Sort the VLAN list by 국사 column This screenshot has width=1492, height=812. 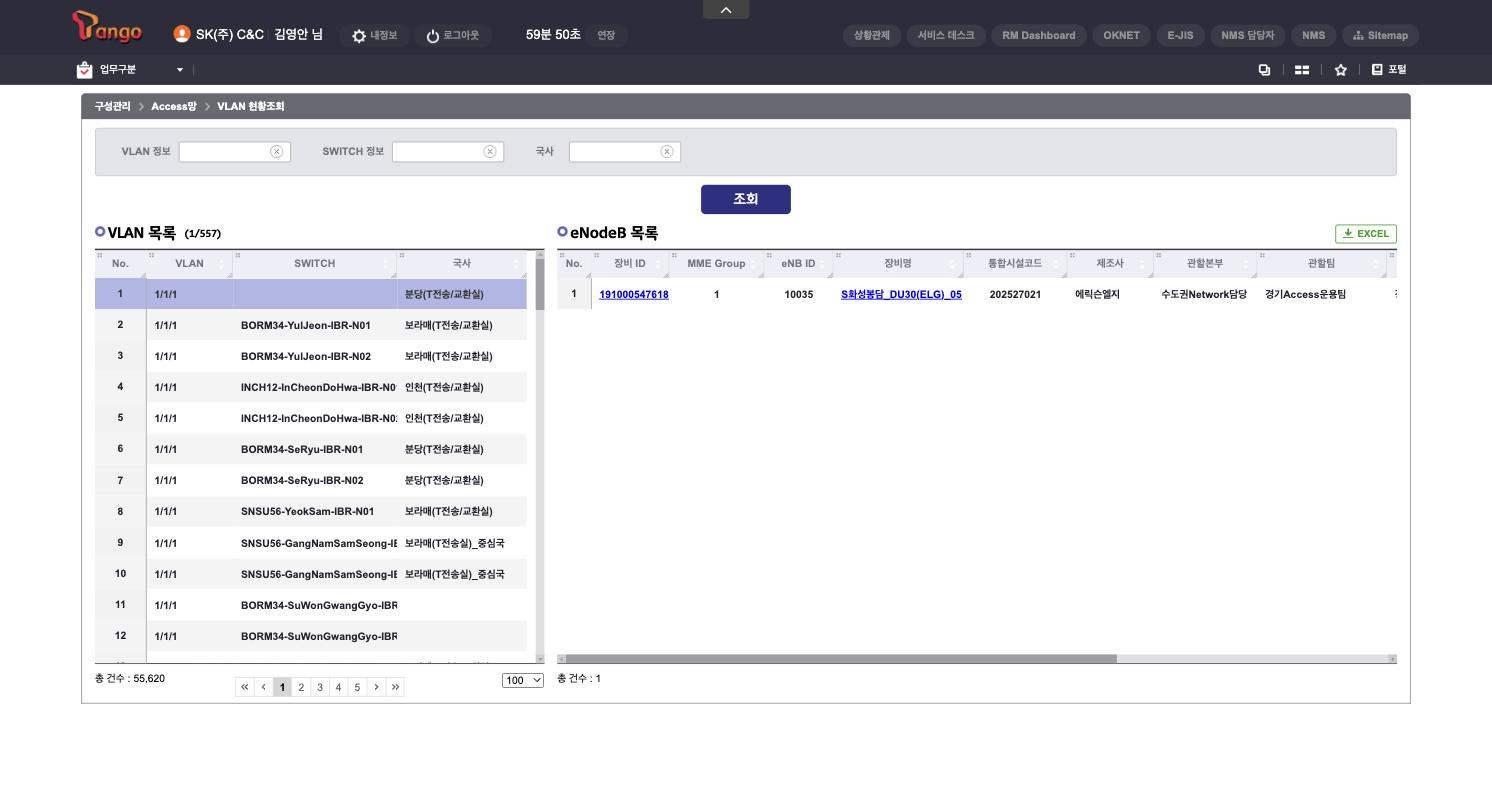[461, 264]
